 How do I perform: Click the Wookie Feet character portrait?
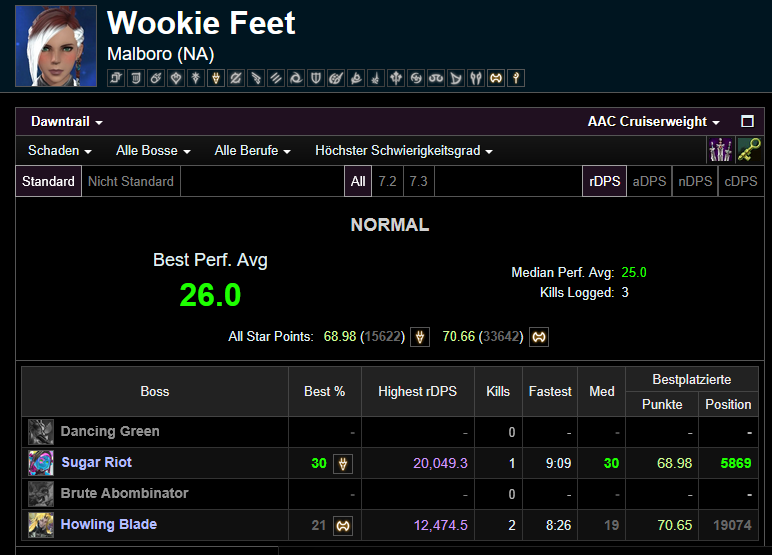pyautogui.click(x=56, y=46)
